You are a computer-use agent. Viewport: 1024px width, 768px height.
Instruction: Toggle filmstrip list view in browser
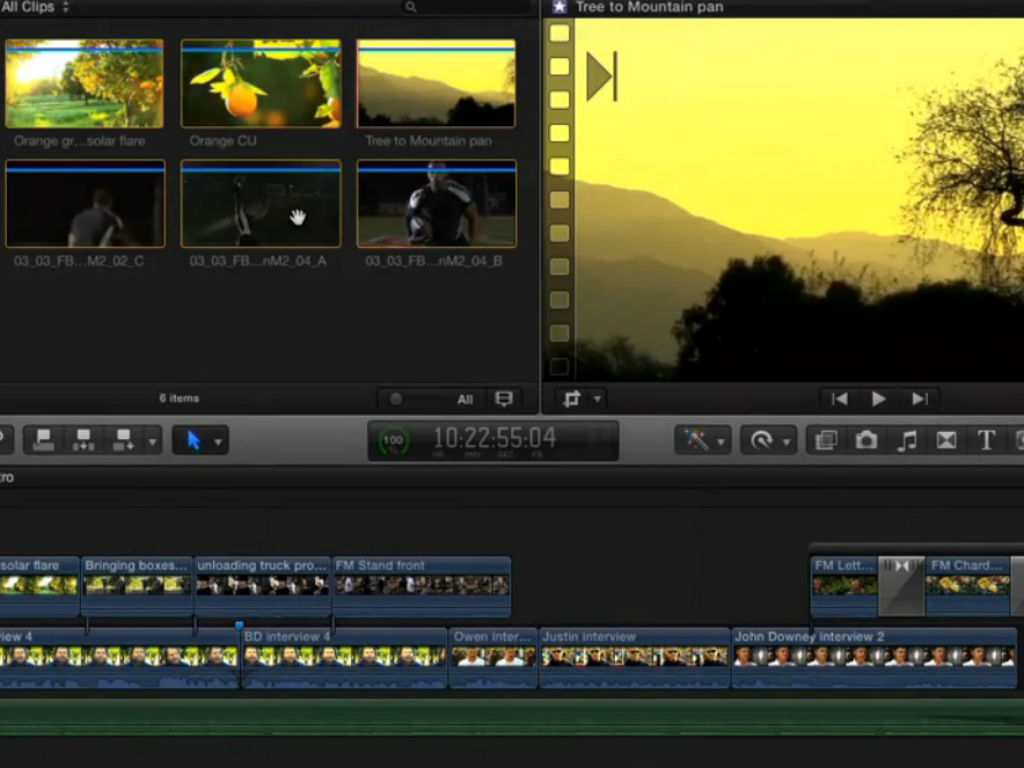(x=504, y=398)
